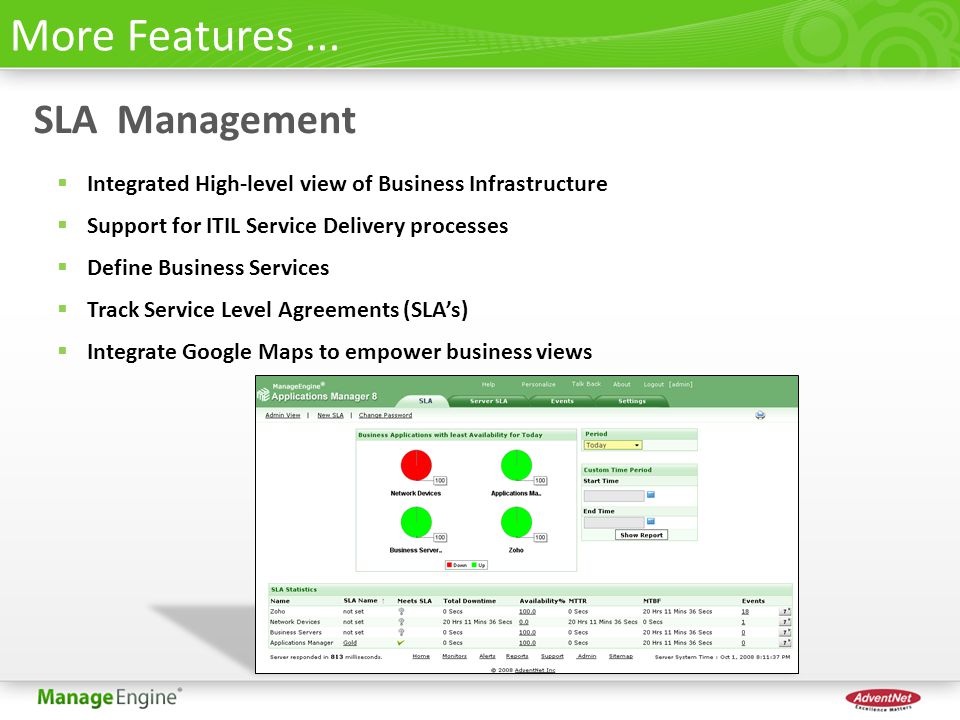Click Business Servers name in SLA Statistics
Image resolution: width=960 pixels, height=720 pixels.
(x=295, y=632)
